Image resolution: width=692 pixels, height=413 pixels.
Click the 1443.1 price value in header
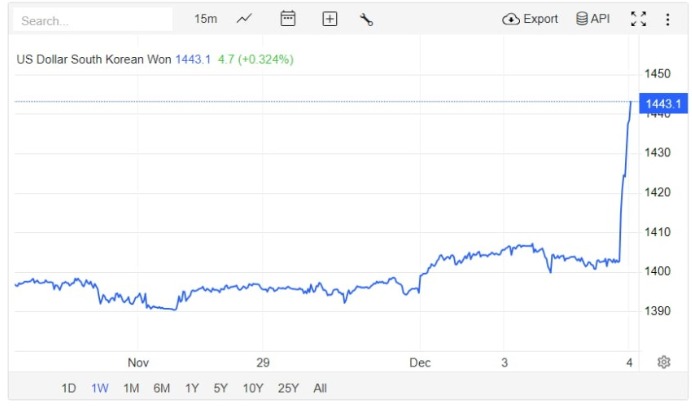[x=193, y=59]
